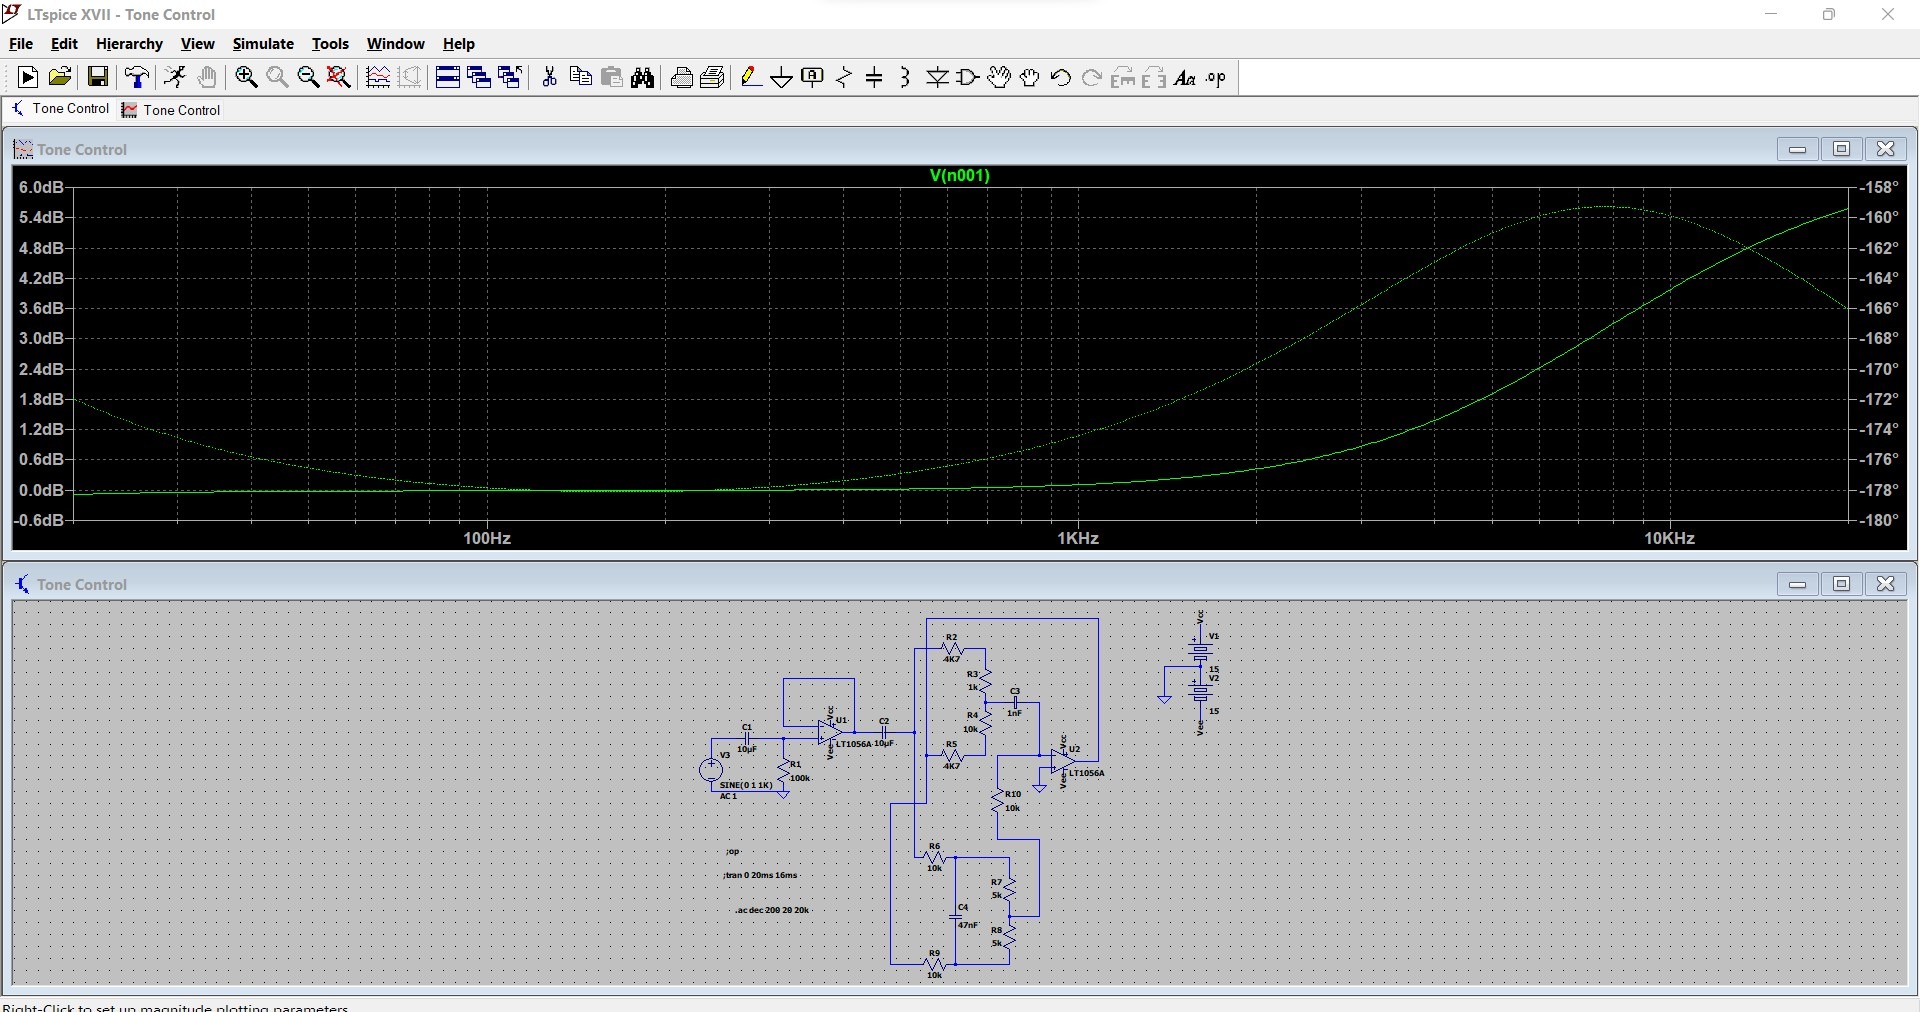Click the .ac dec 200 20 20k directive
Image resolution: width=1920 pixels, height=1012 pixels.
771,910
